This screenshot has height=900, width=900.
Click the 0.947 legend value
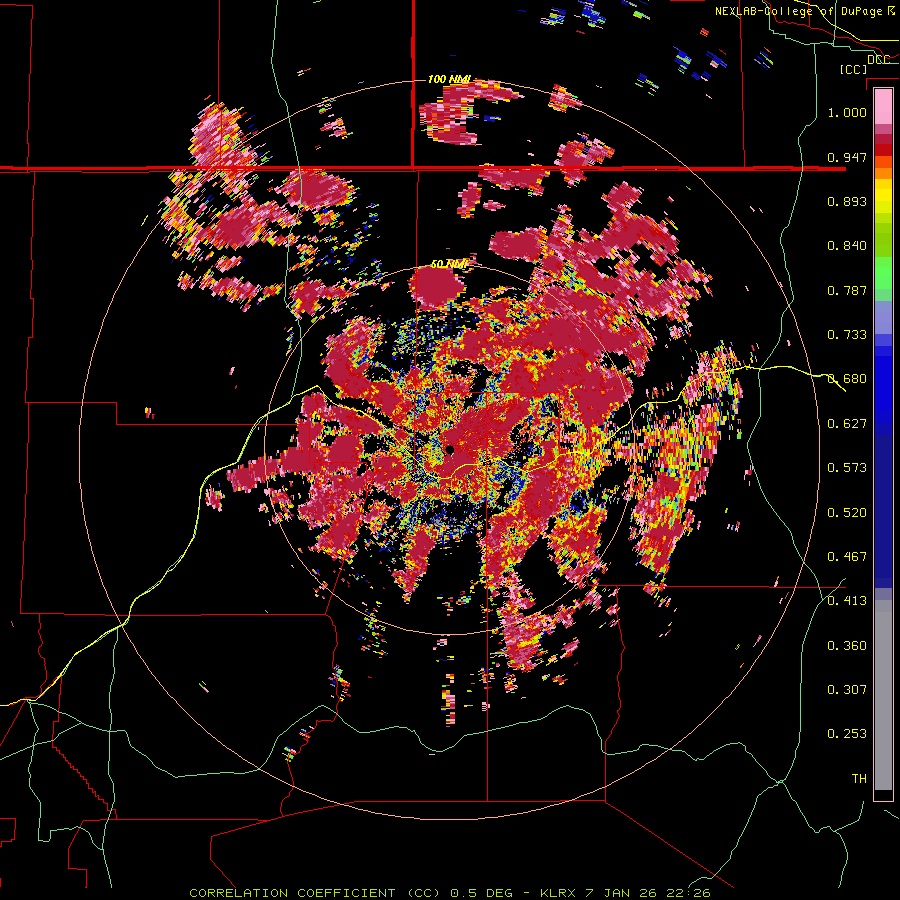847,157
